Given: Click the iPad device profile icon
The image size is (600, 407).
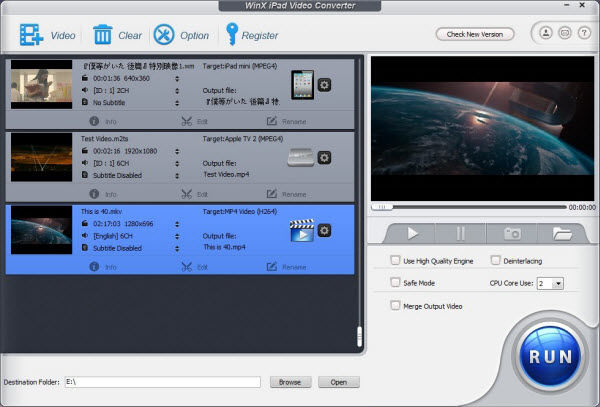Looking at the screenshot, I should 302,85.
